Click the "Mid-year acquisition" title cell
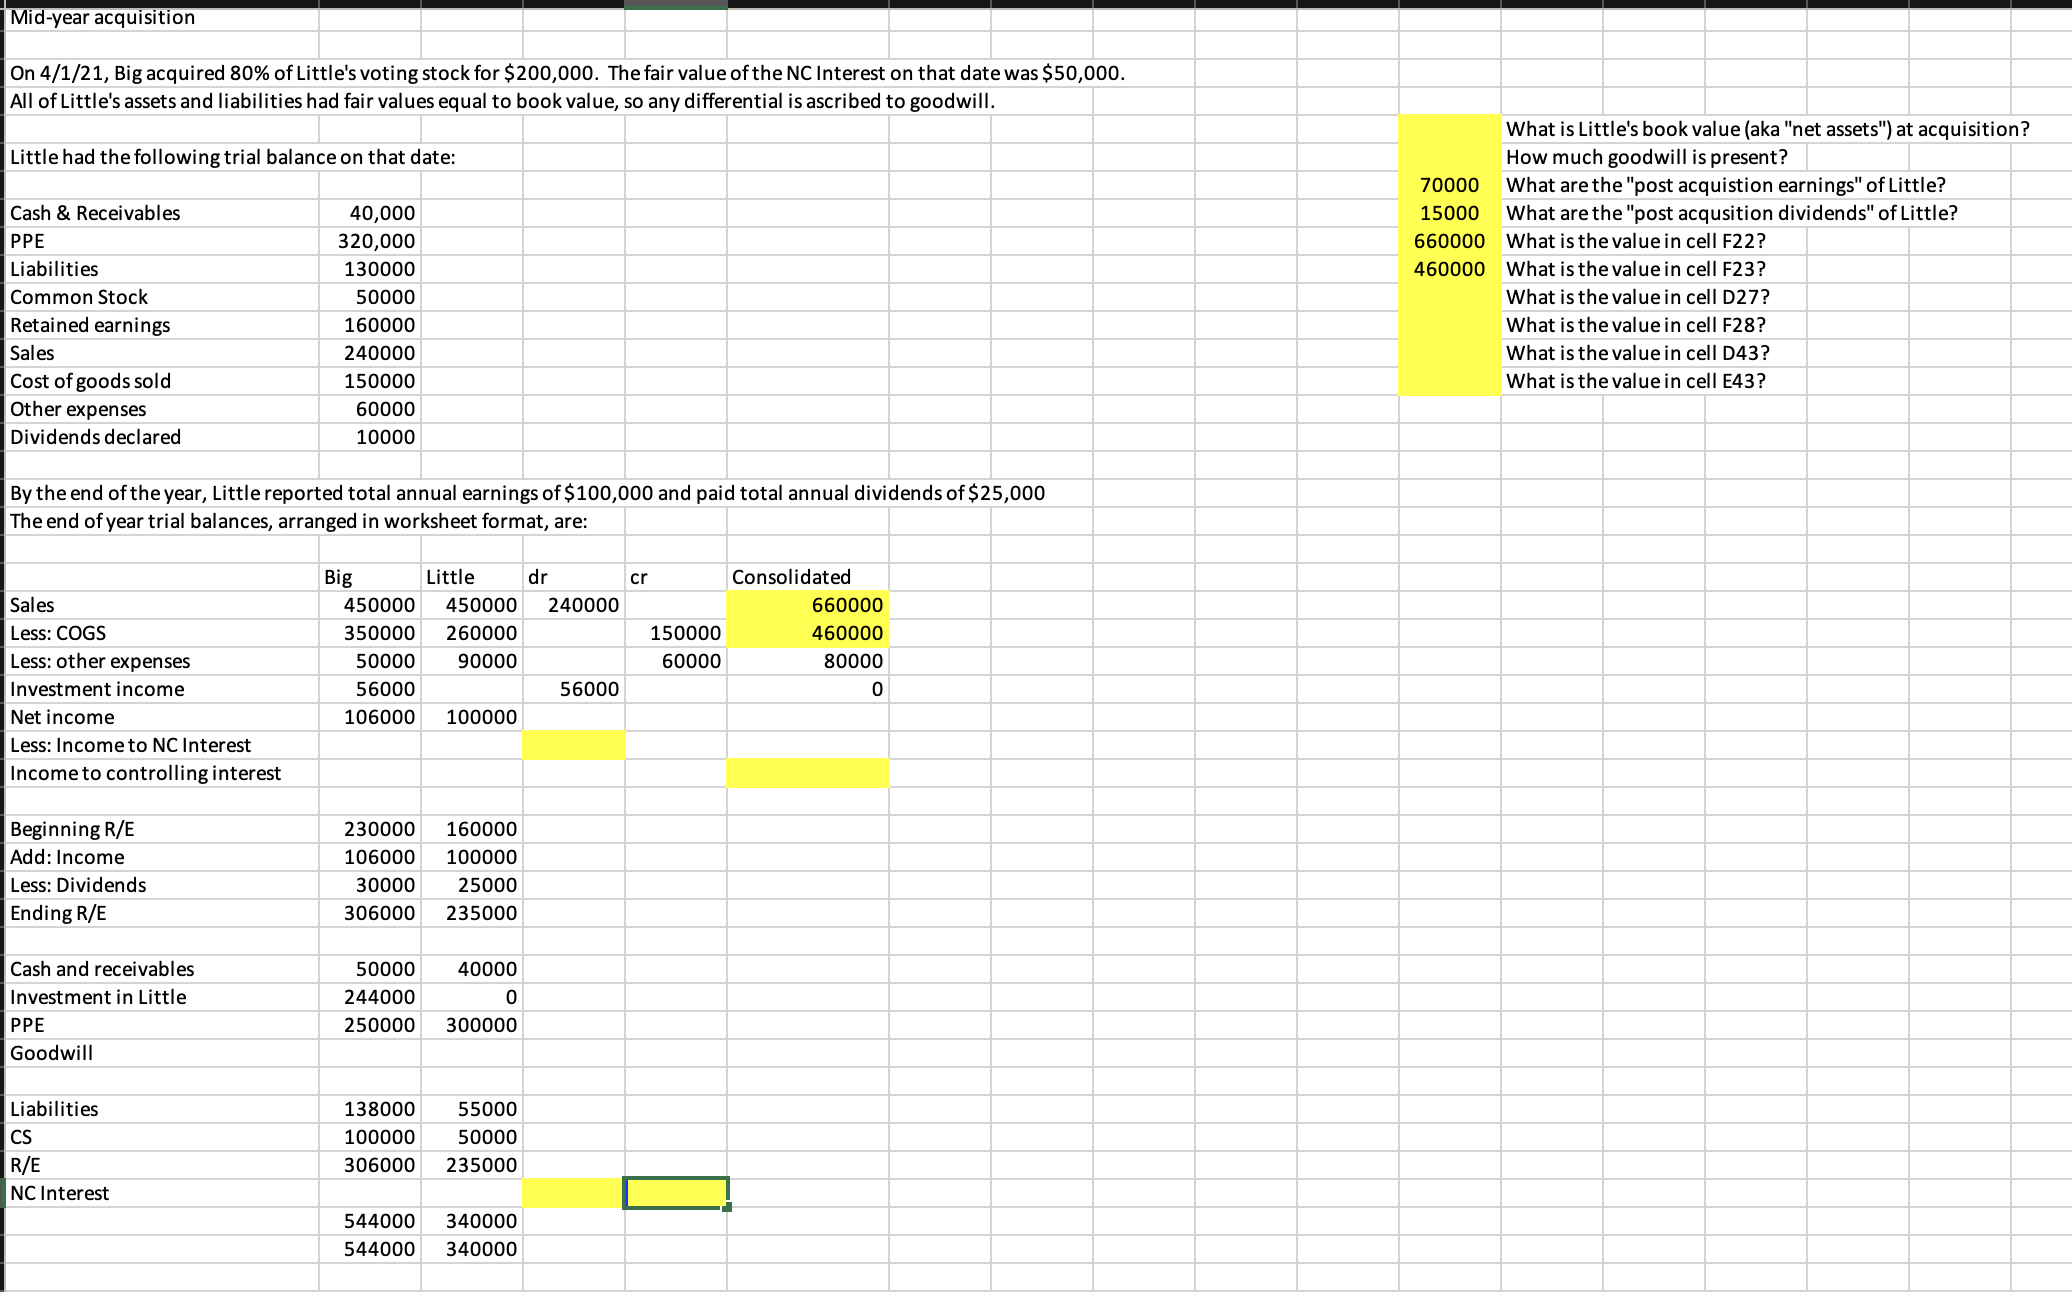 click(103, 17)
